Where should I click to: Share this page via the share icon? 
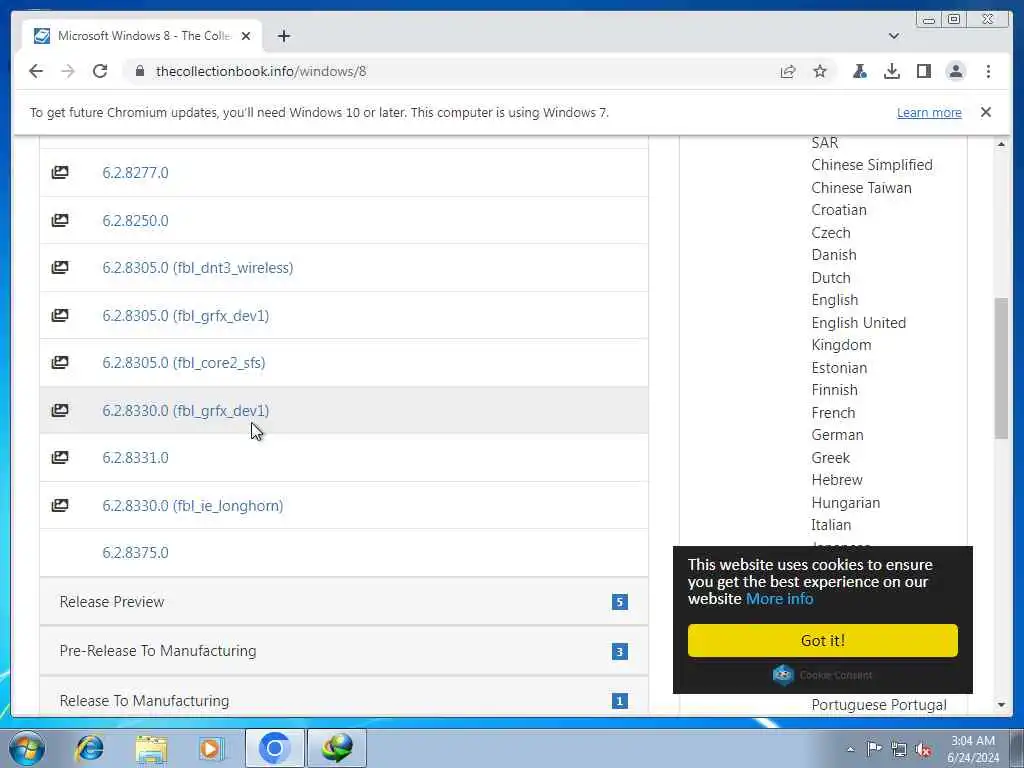788,71
